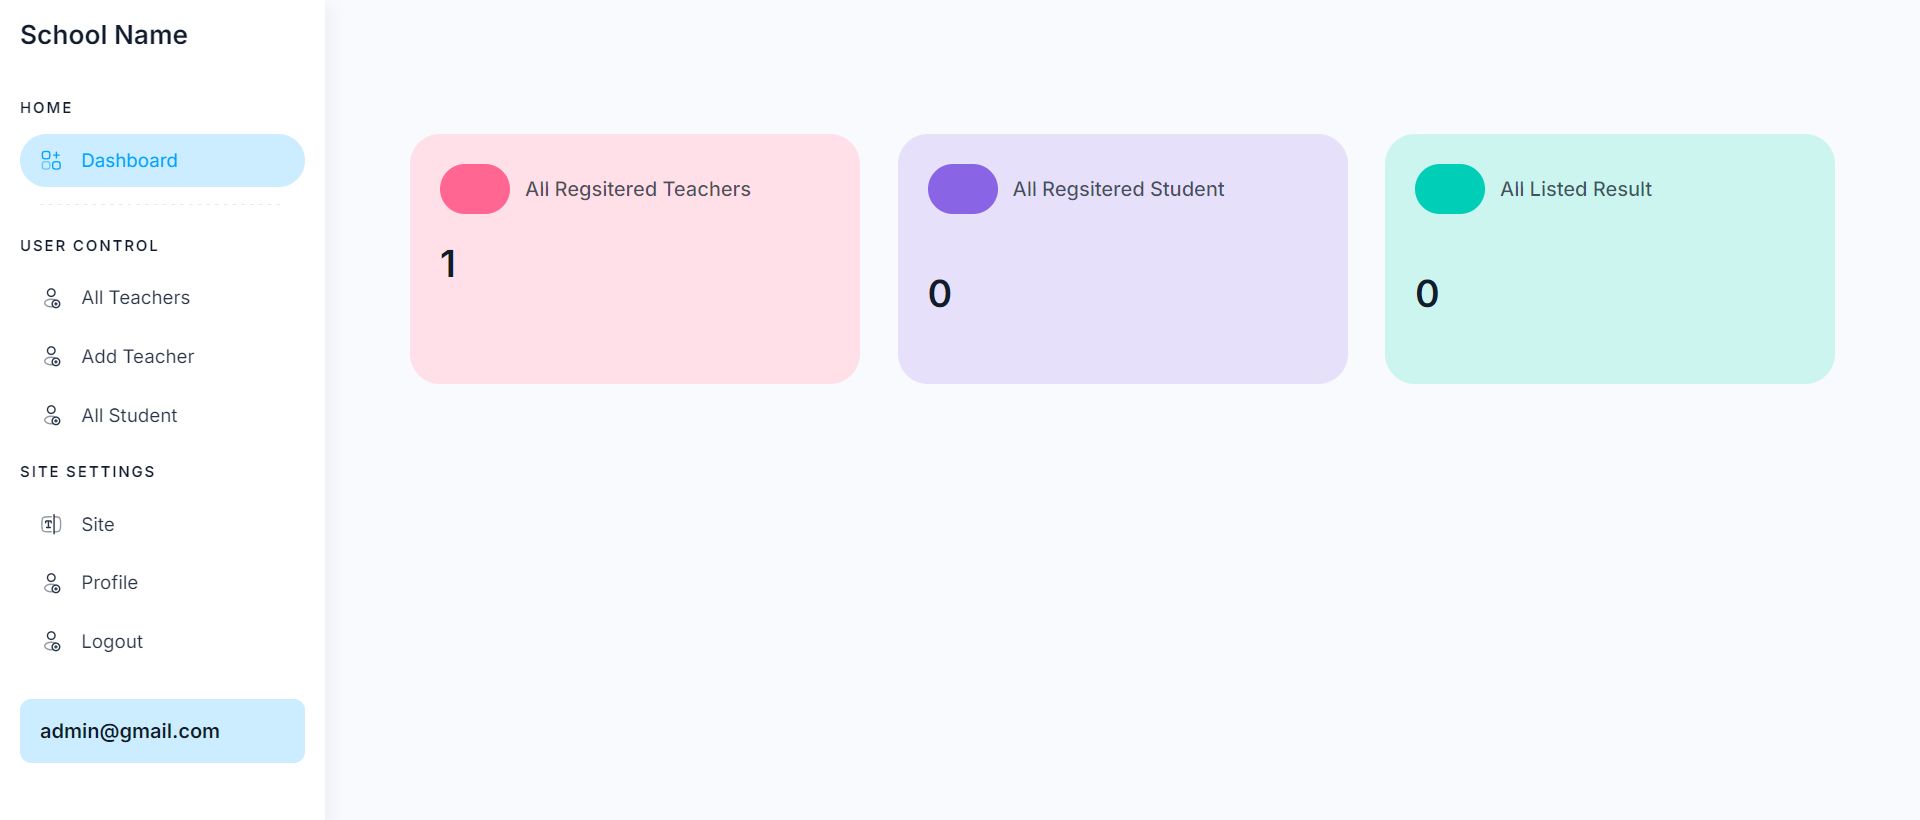Click the All Teachers user icon
Screen dimensions: 1920x820
pyautogui.click(x=52, y=298)
